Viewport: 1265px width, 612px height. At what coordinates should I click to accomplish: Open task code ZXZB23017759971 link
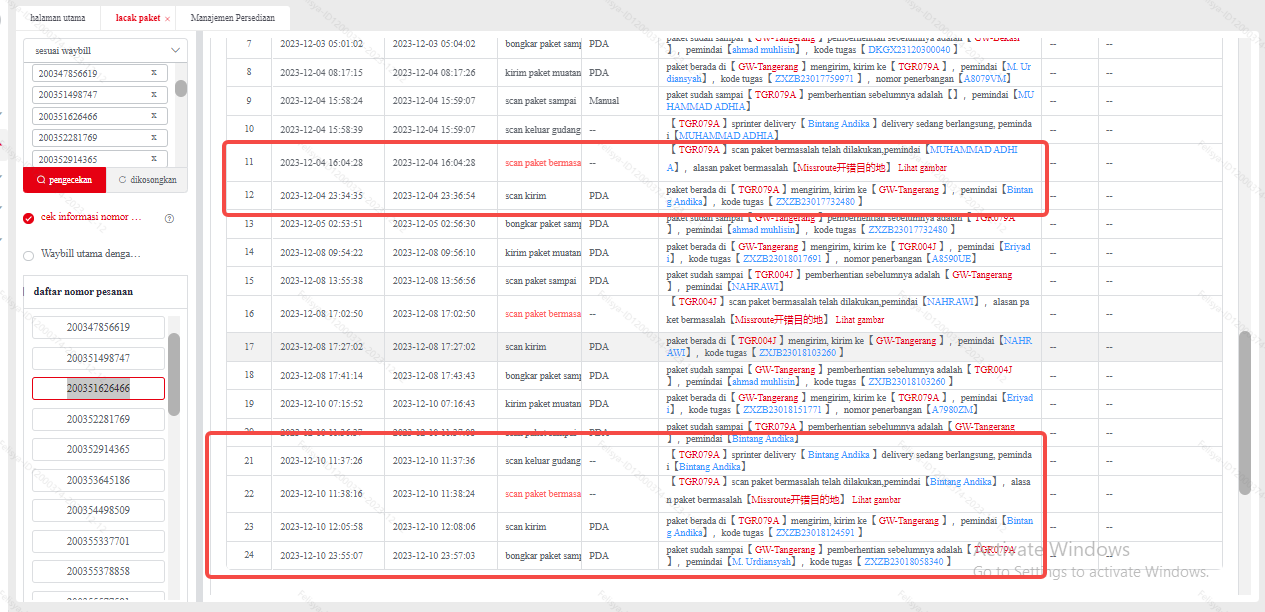814,78
